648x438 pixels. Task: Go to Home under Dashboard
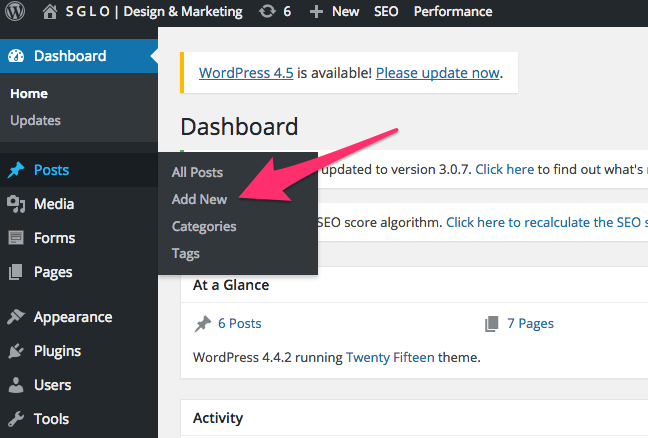tap(29, 93)
